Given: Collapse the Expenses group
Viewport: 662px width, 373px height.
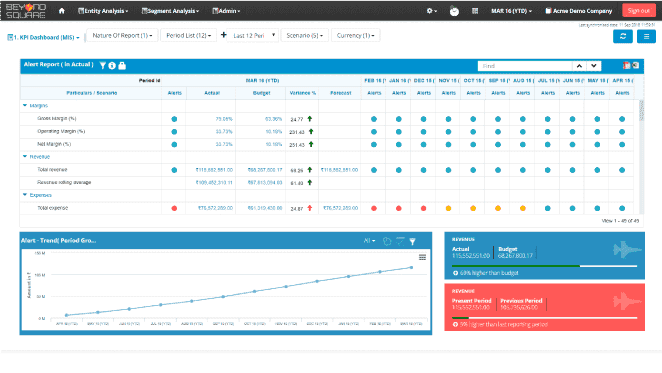Looking at the screenshot, I should point(25,195).
